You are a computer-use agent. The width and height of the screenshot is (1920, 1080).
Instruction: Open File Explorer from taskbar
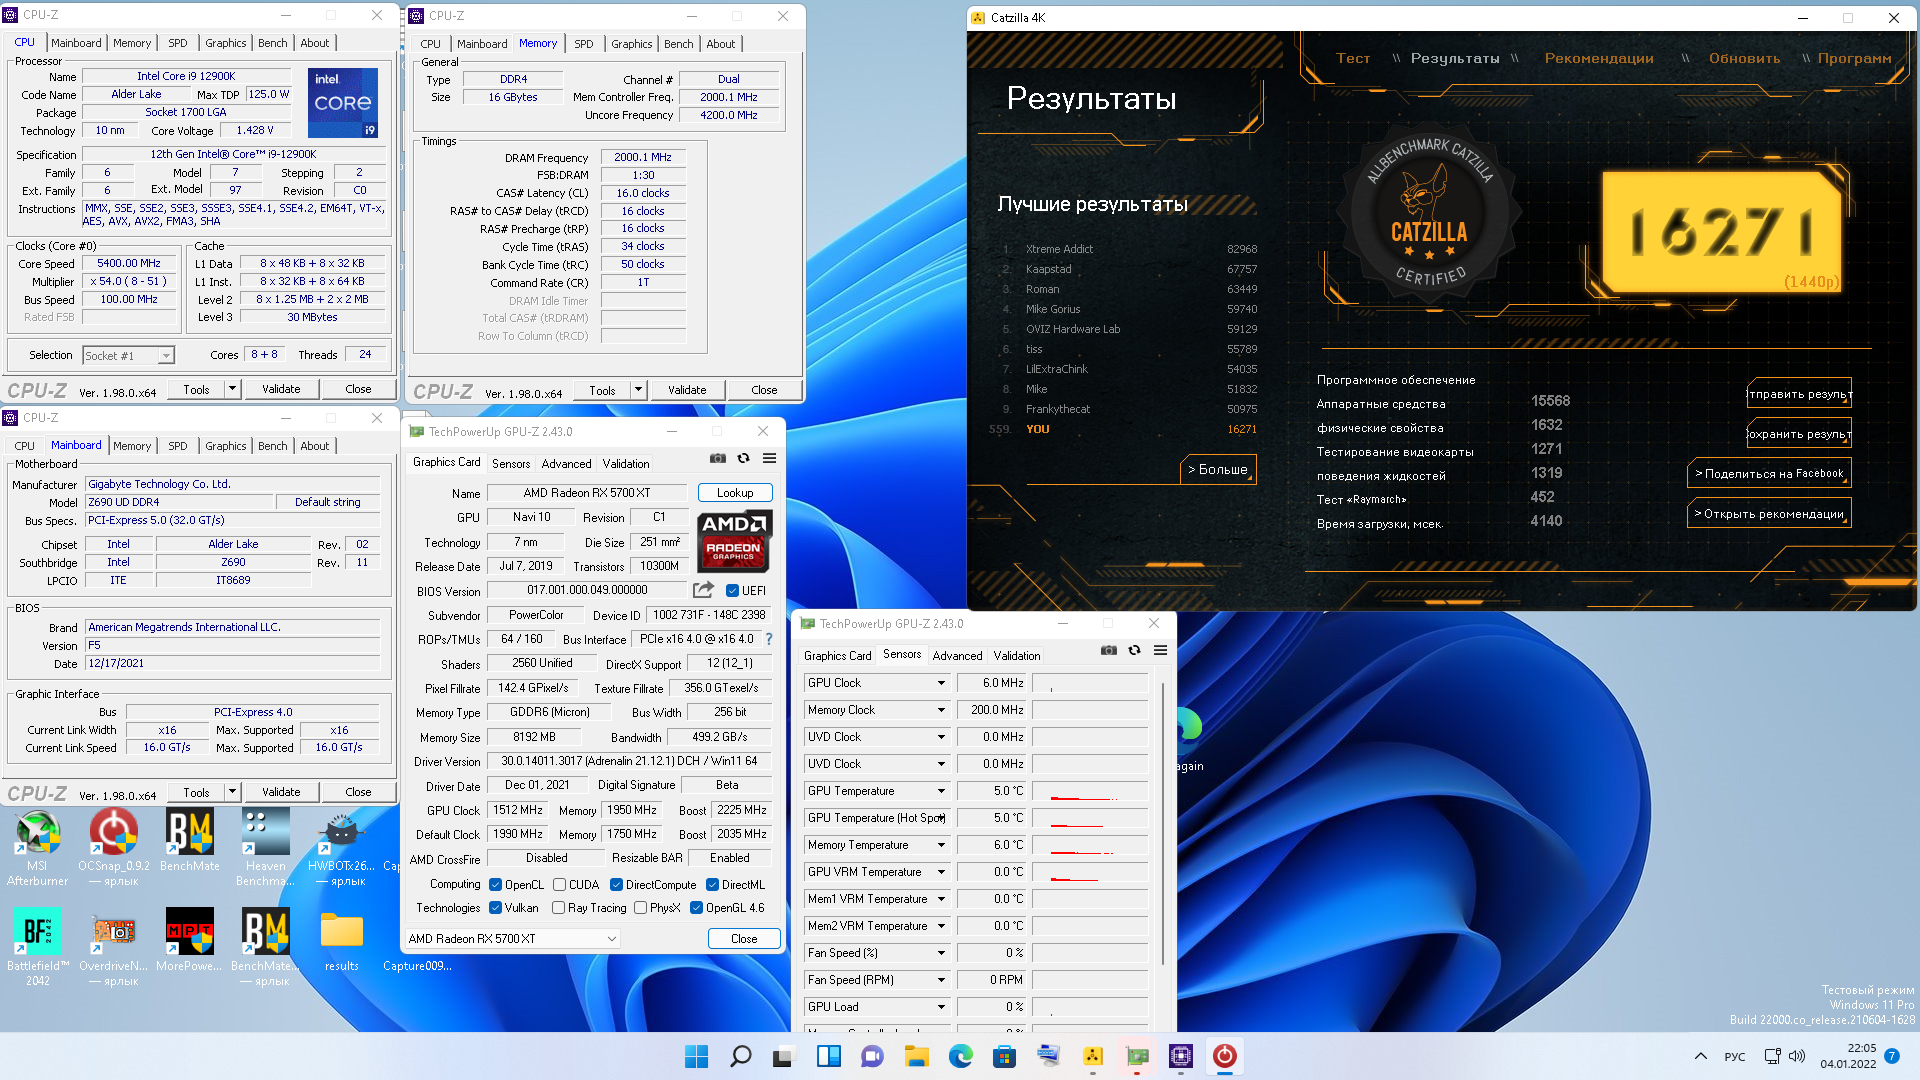point(916,1056)
